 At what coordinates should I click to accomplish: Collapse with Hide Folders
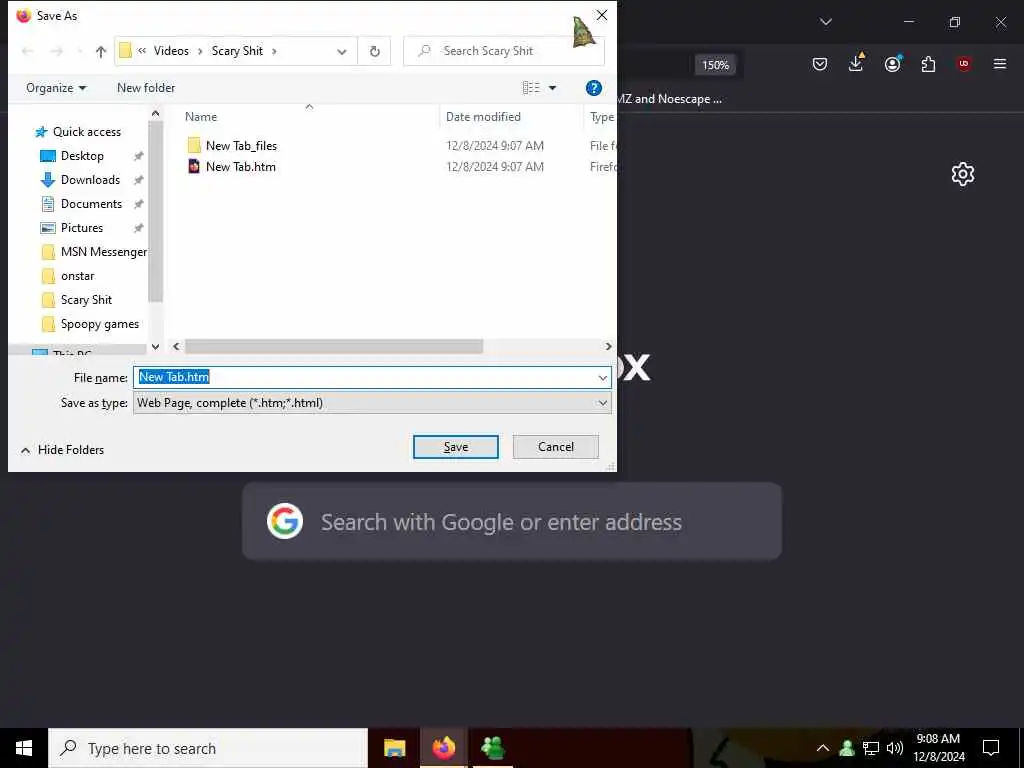[x=63, y=450]
